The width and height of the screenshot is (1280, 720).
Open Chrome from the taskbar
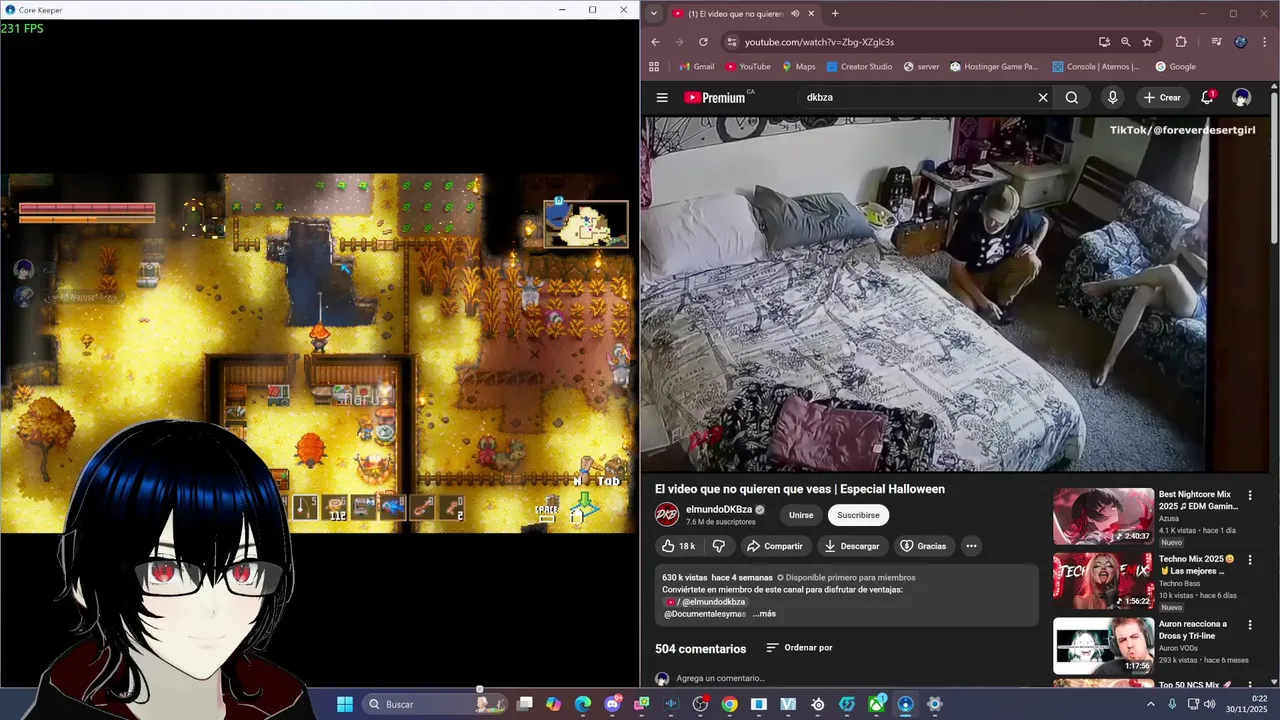(x=729, y=704)
